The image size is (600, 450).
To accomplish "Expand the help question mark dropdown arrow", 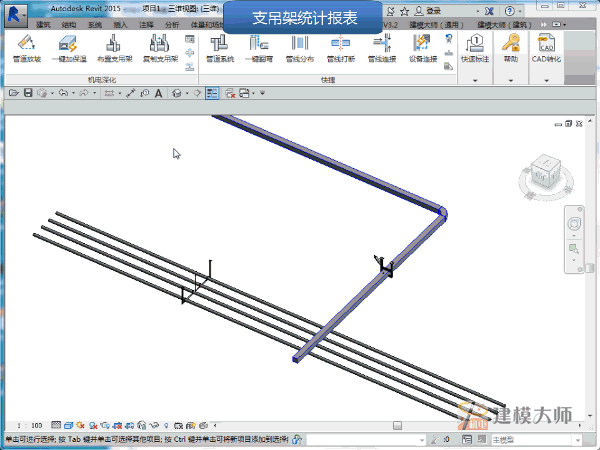I will 520,11.
